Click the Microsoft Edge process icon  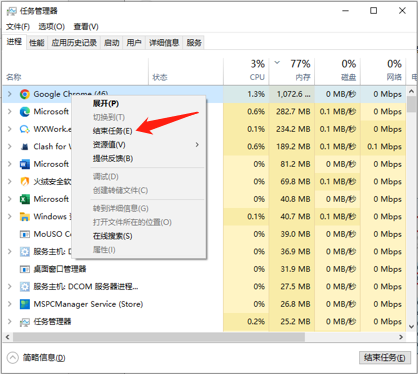[25, 112]
